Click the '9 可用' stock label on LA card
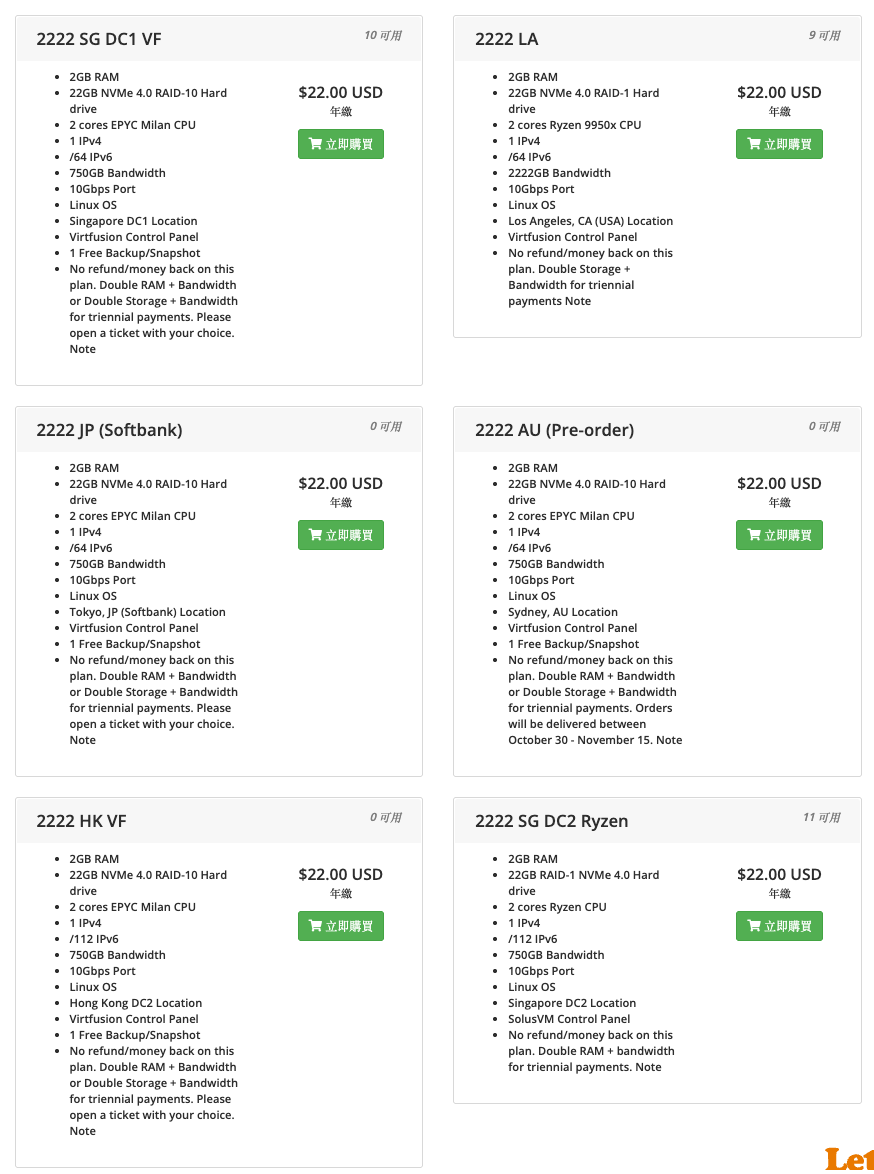 [x=824, y=36]
